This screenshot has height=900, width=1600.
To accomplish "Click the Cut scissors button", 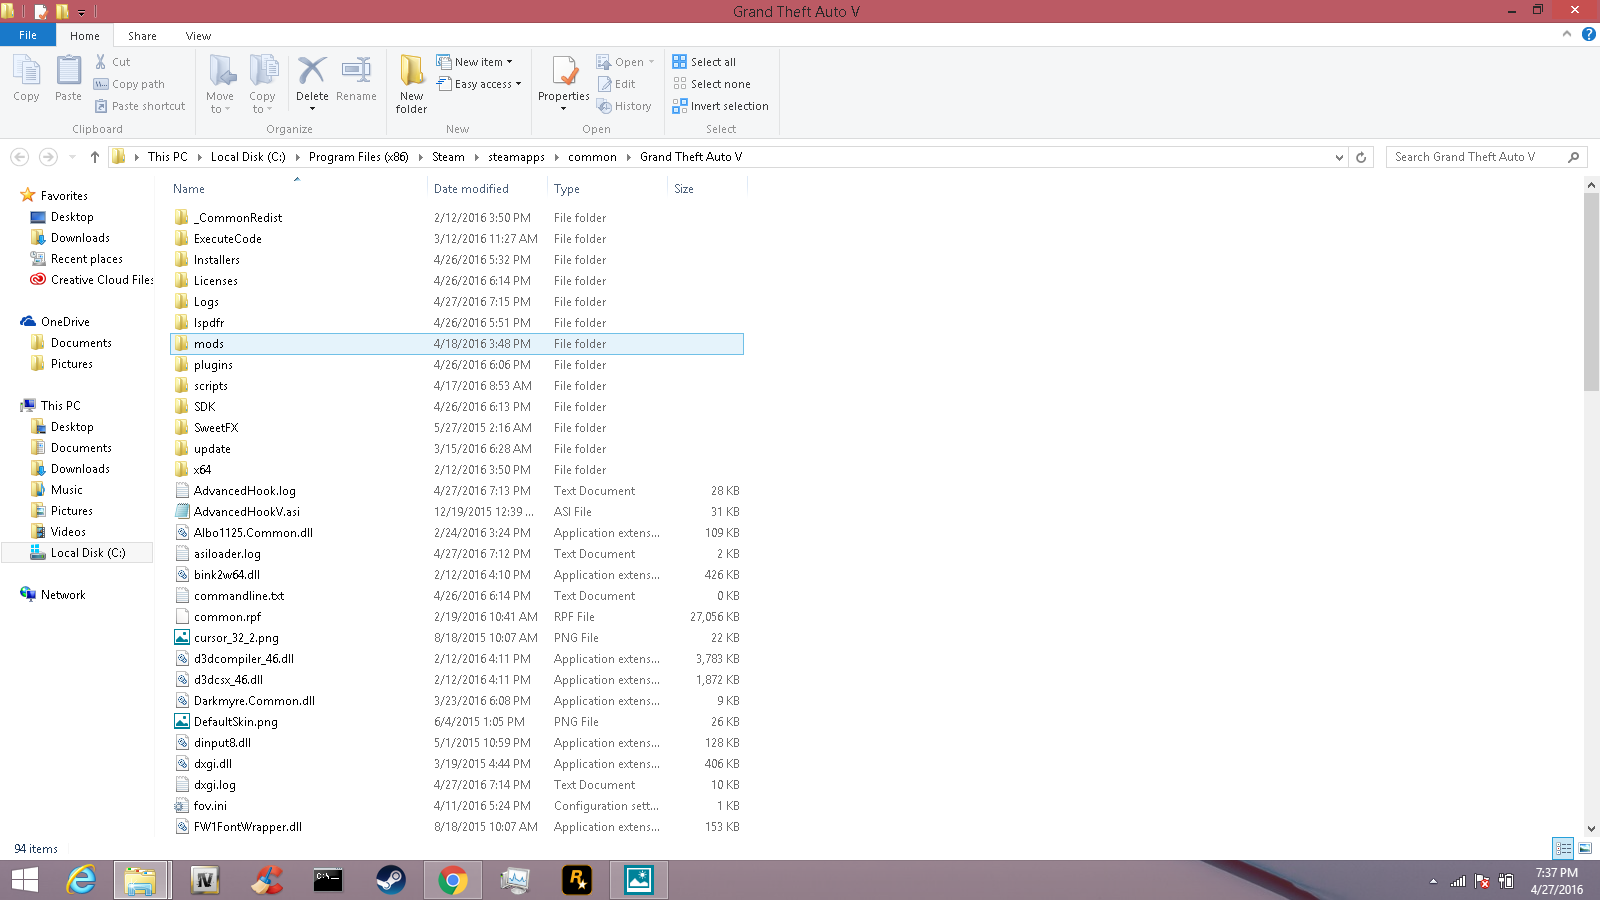I will pyautogui.click(x=112, y=62).
